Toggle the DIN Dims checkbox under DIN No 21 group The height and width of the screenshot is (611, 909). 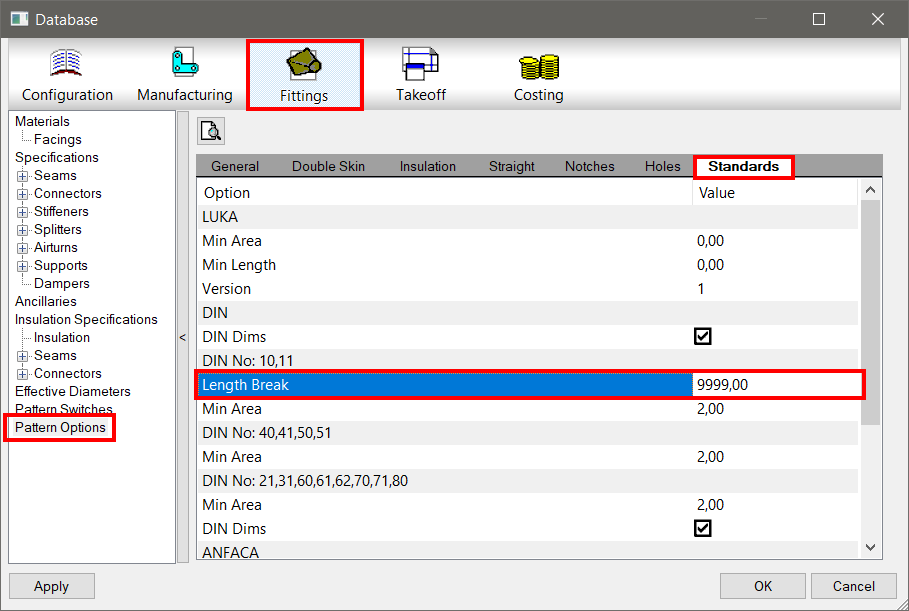[702, 528]
